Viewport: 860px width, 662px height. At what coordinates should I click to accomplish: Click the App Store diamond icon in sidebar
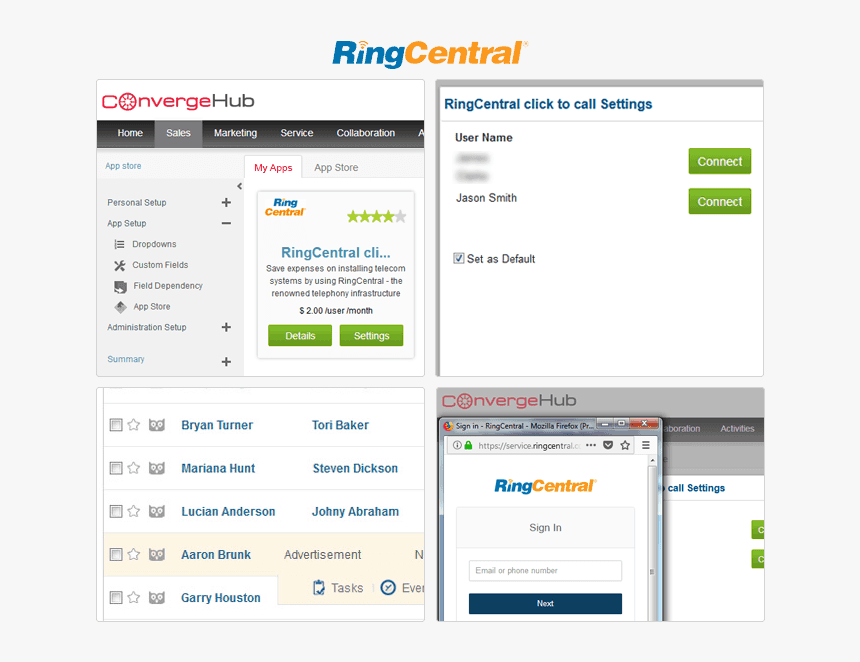click(x=120, y=307)
